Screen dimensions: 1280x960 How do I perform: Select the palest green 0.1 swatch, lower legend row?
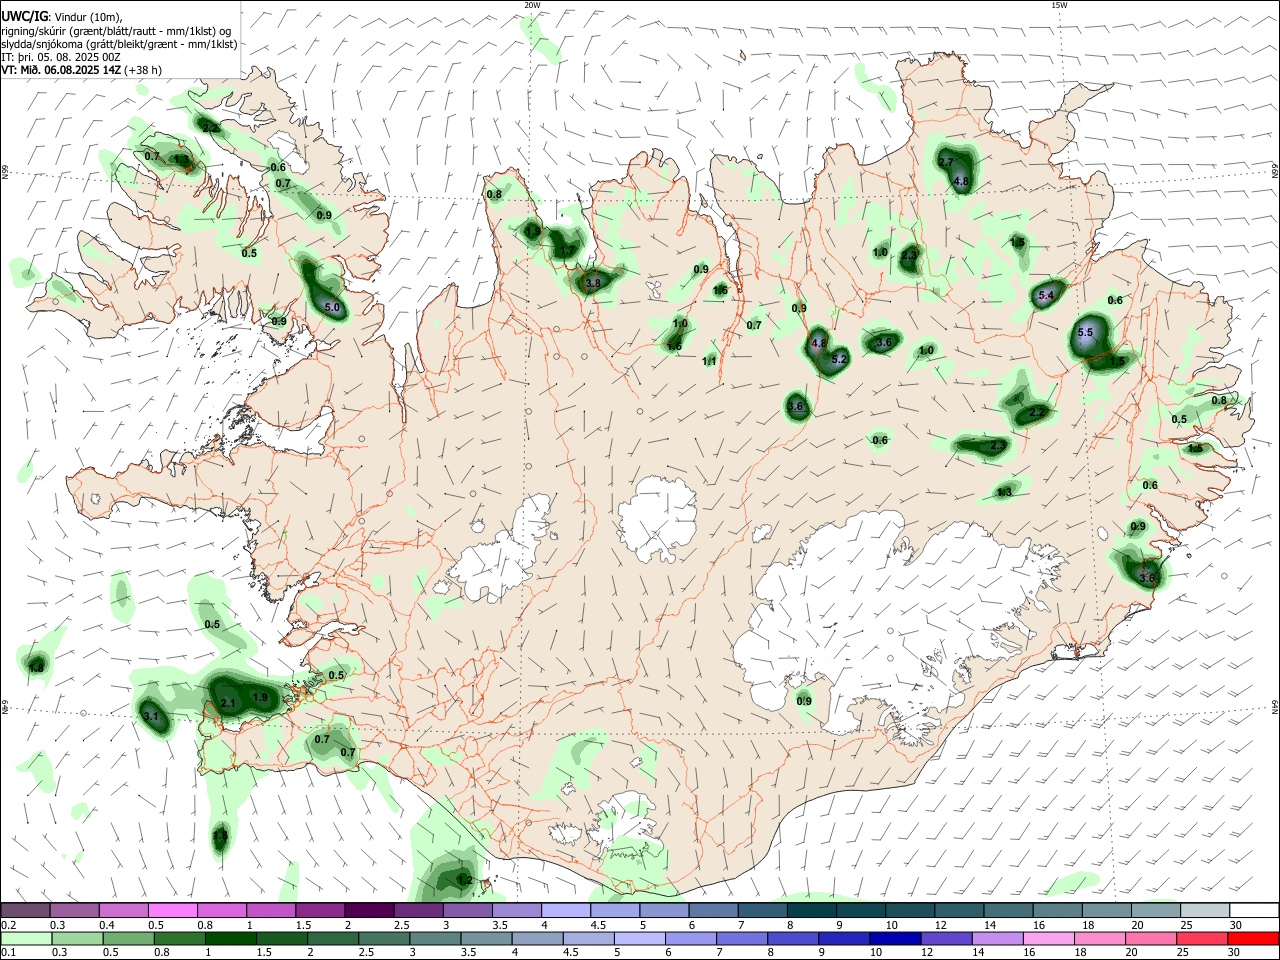coord(25,938)
